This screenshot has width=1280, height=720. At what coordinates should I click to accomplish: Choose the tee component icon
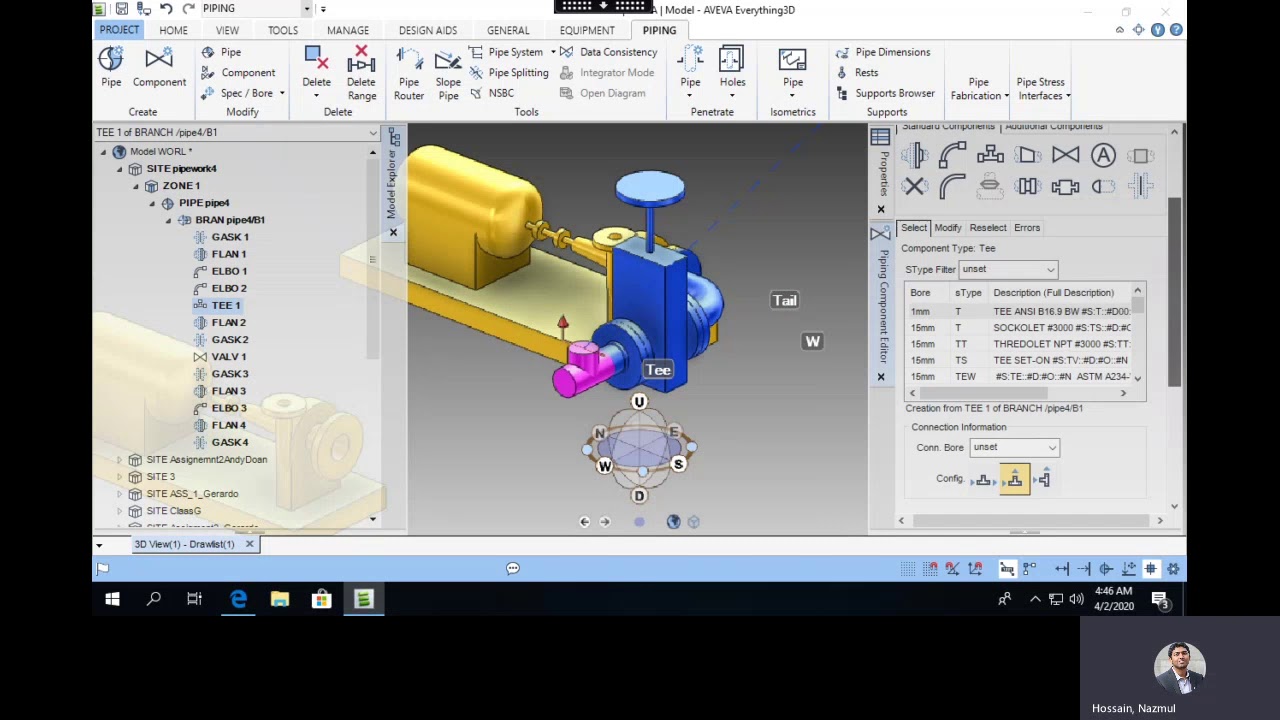[x=990, y=155]
